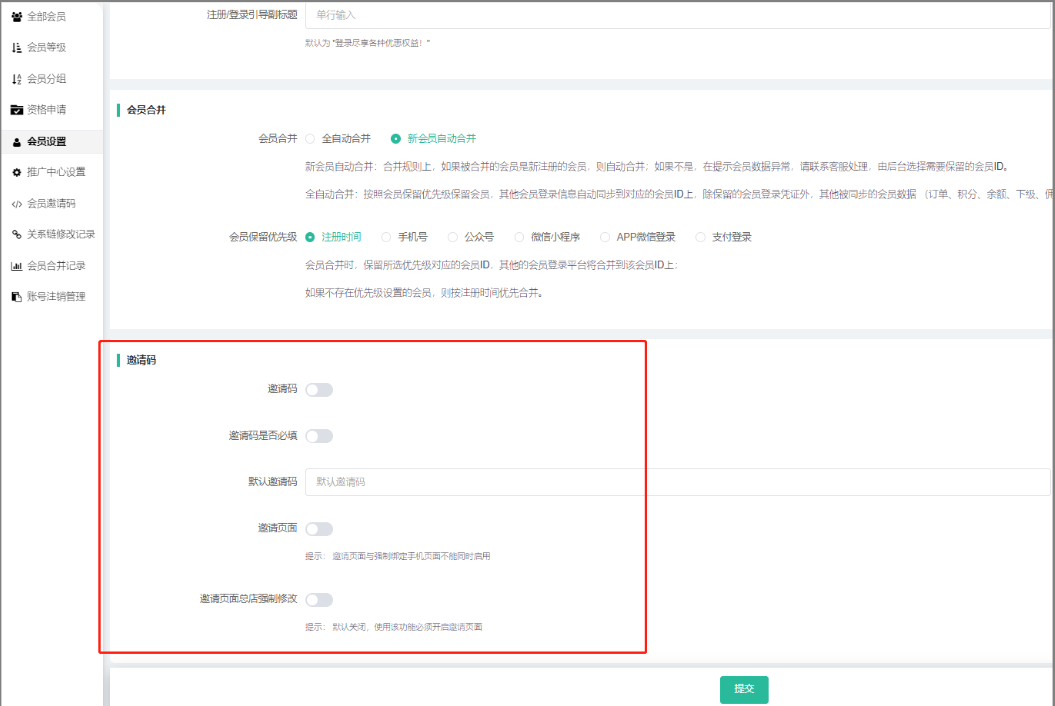Viewport: 1055px width, 706px height.
Task: Select the 微信小程序 radio option
Action: [x=519, y=237]
